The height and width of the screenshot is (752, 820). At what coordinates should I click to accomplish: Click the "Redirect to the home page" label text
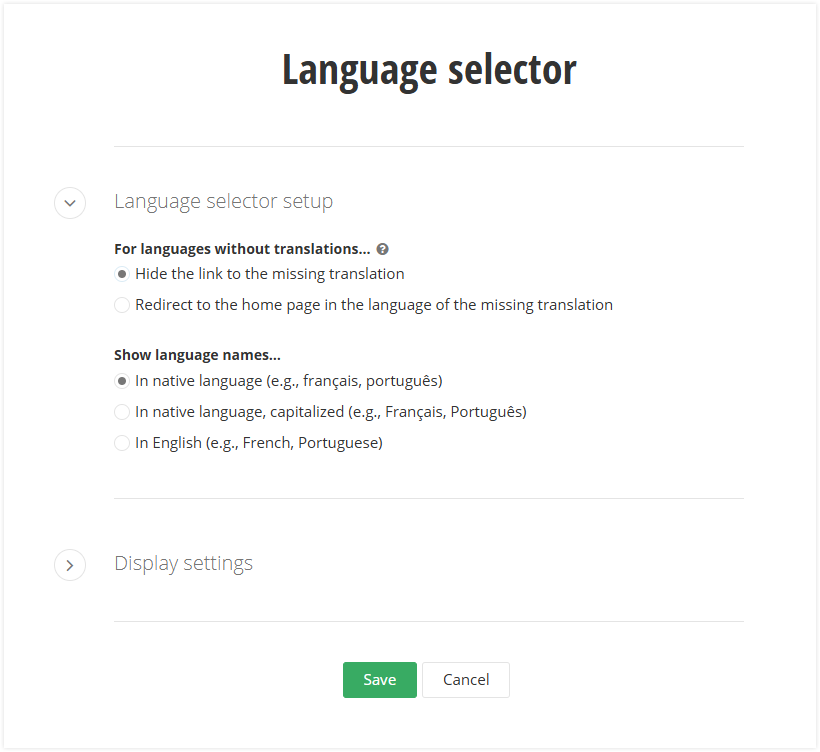tap(373, 305)
